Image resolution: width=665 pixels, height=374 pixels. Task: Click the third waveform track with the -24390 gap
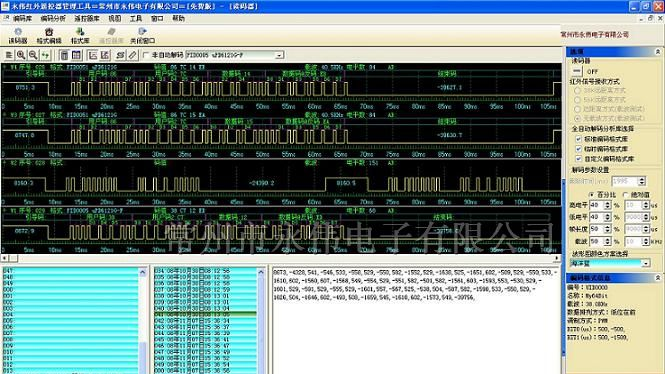click(x=282, y=183)
